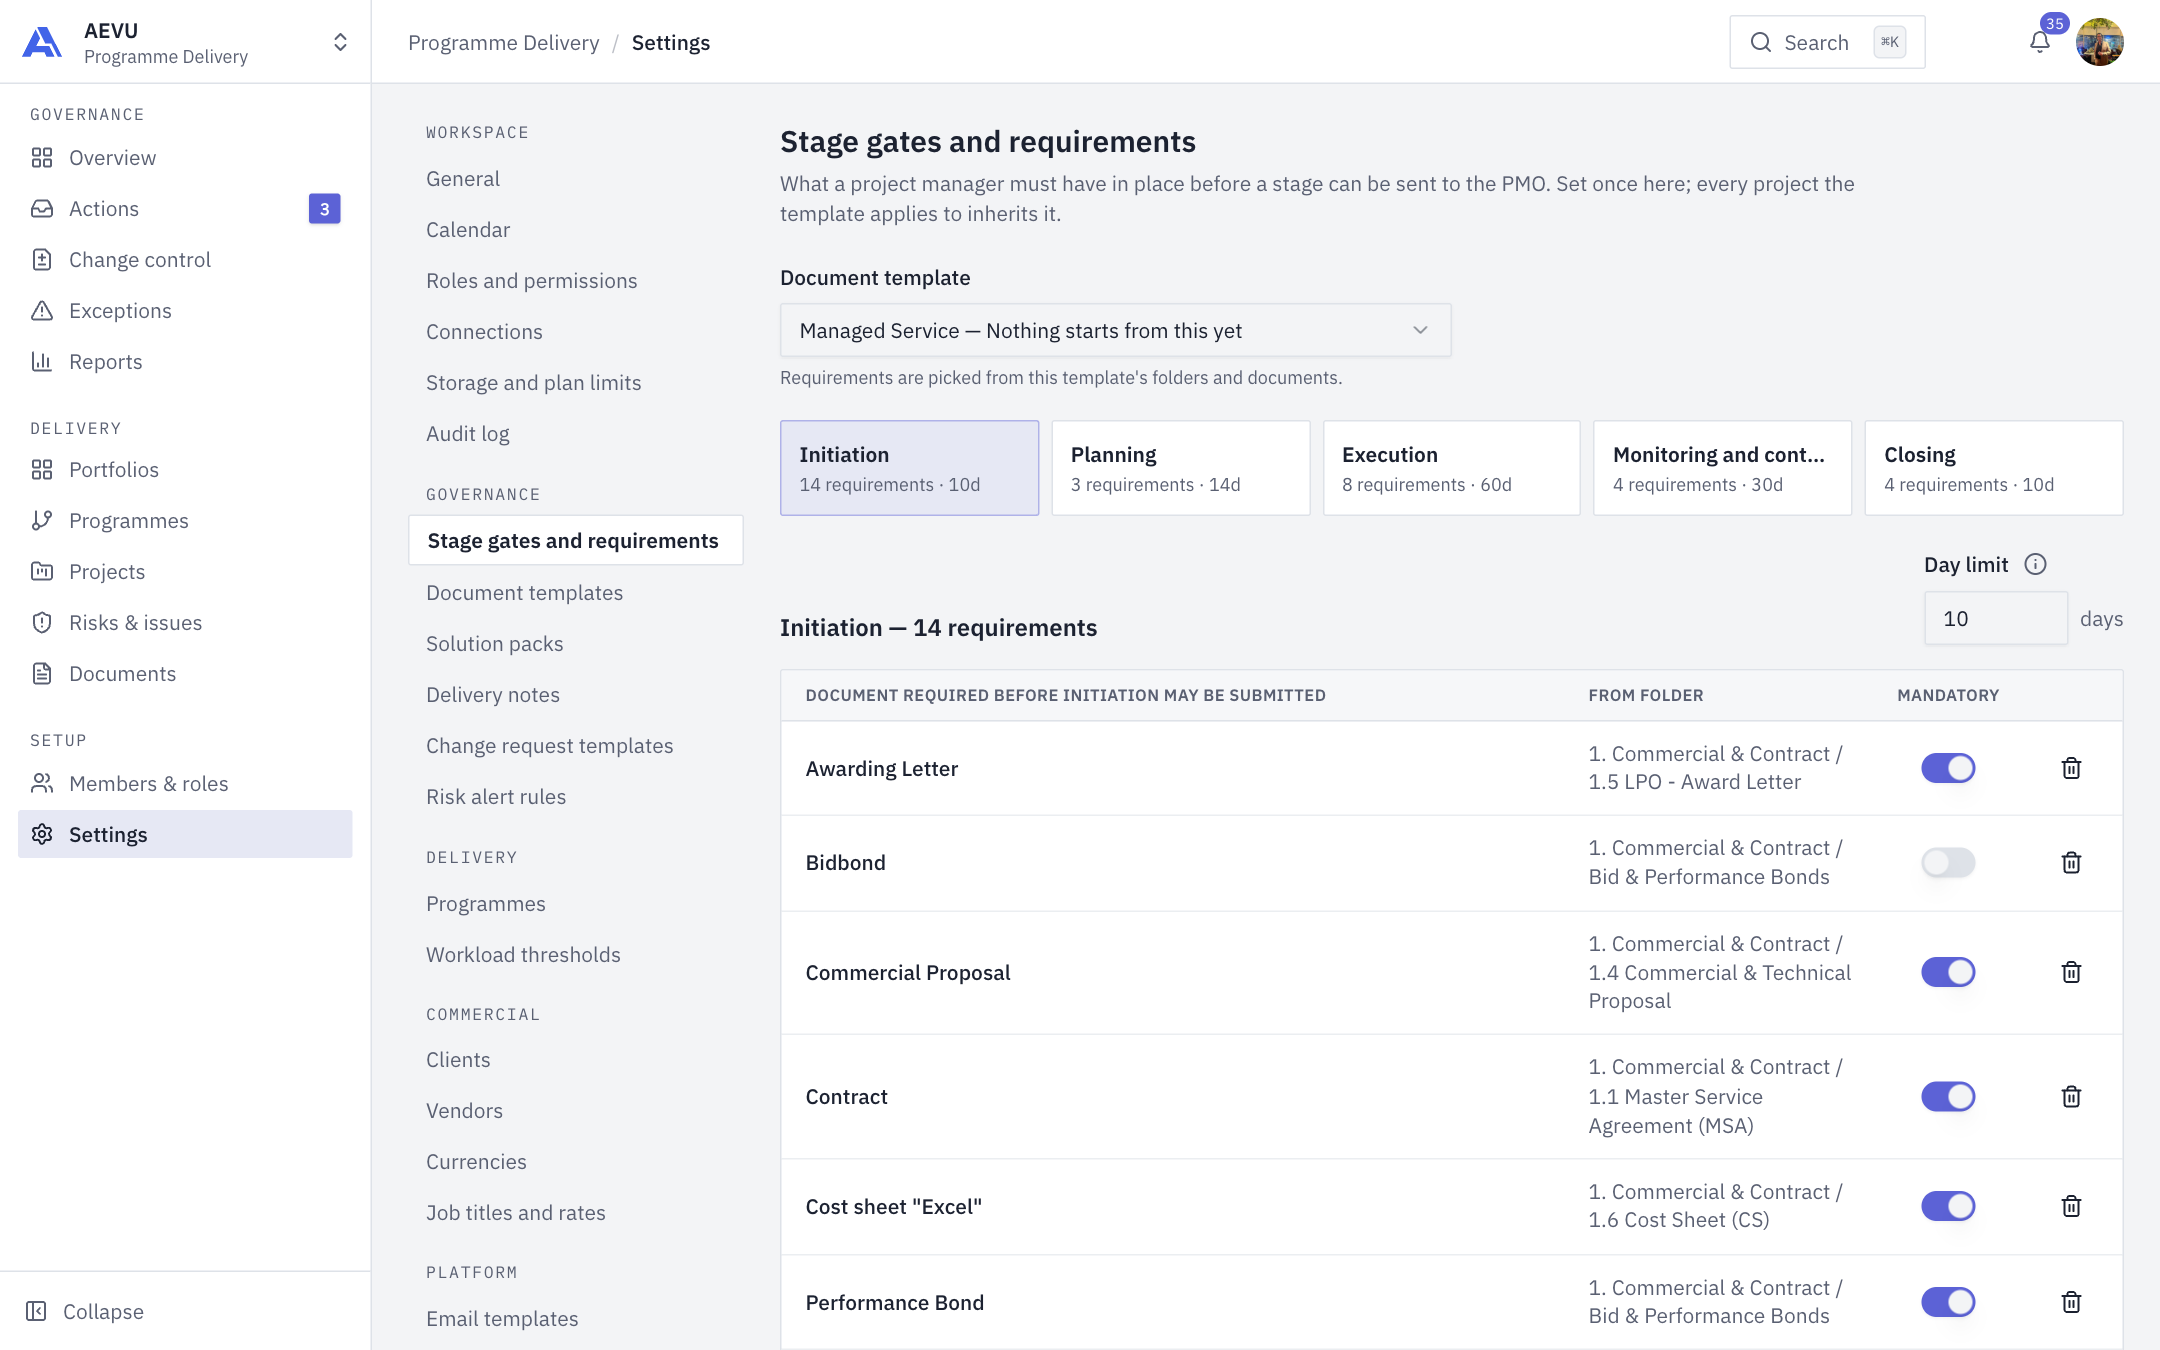Image resolution: width=2160 pixels, height=1350 pixels.
Task: Toggle mandatory for Performance Bond
Action: click(x=1948, y=1302)
